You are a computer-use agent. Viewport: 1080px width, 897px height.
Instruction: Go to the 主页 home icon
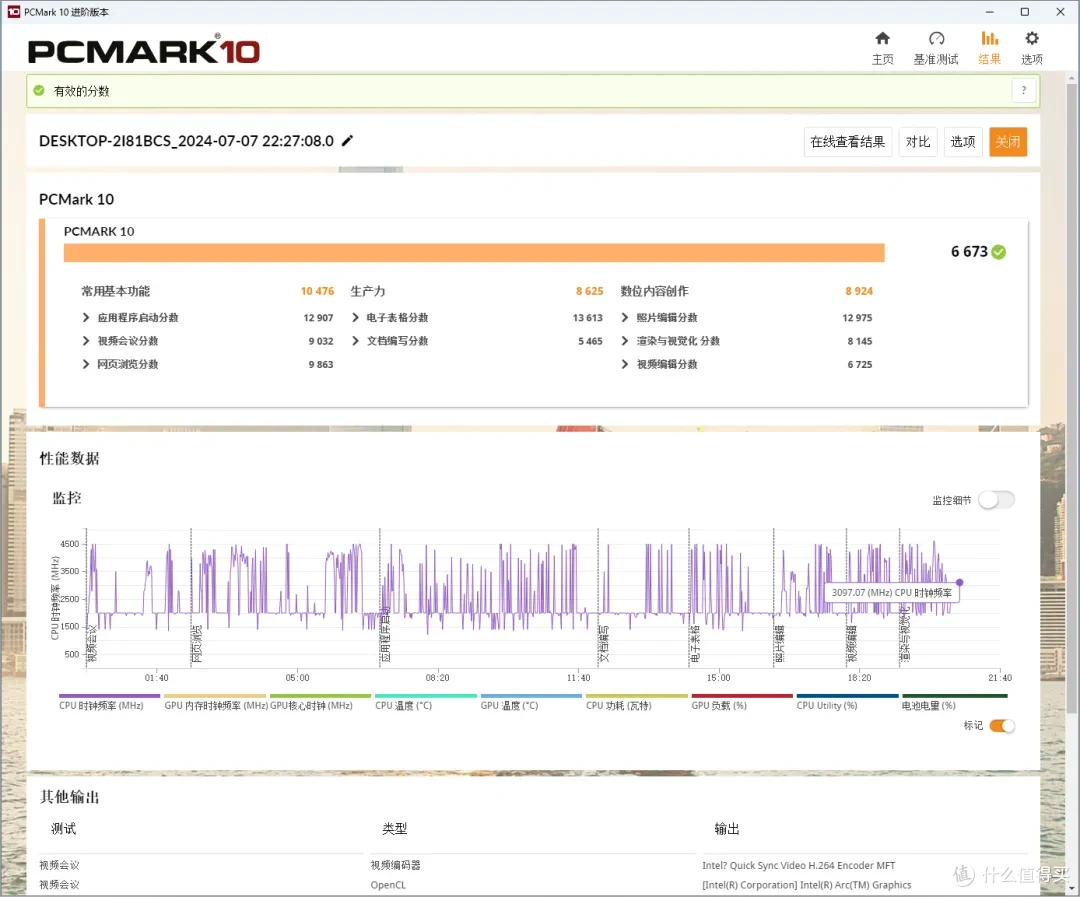pyautogui.click(x=882, y=39)
